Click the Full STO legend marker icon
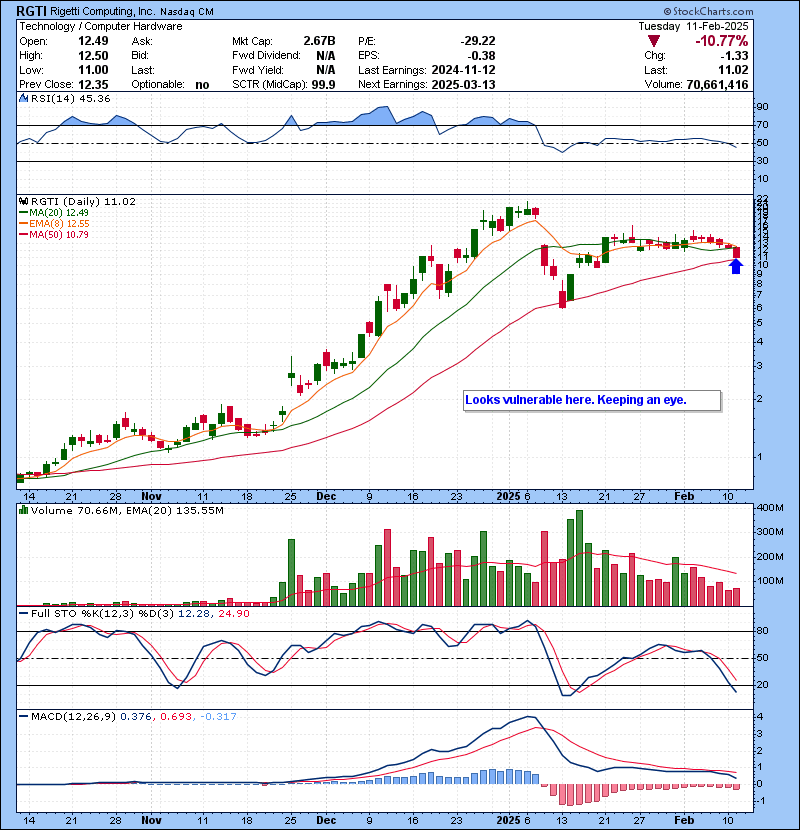This screenshot has width=800, height=830. pos(23,613)
